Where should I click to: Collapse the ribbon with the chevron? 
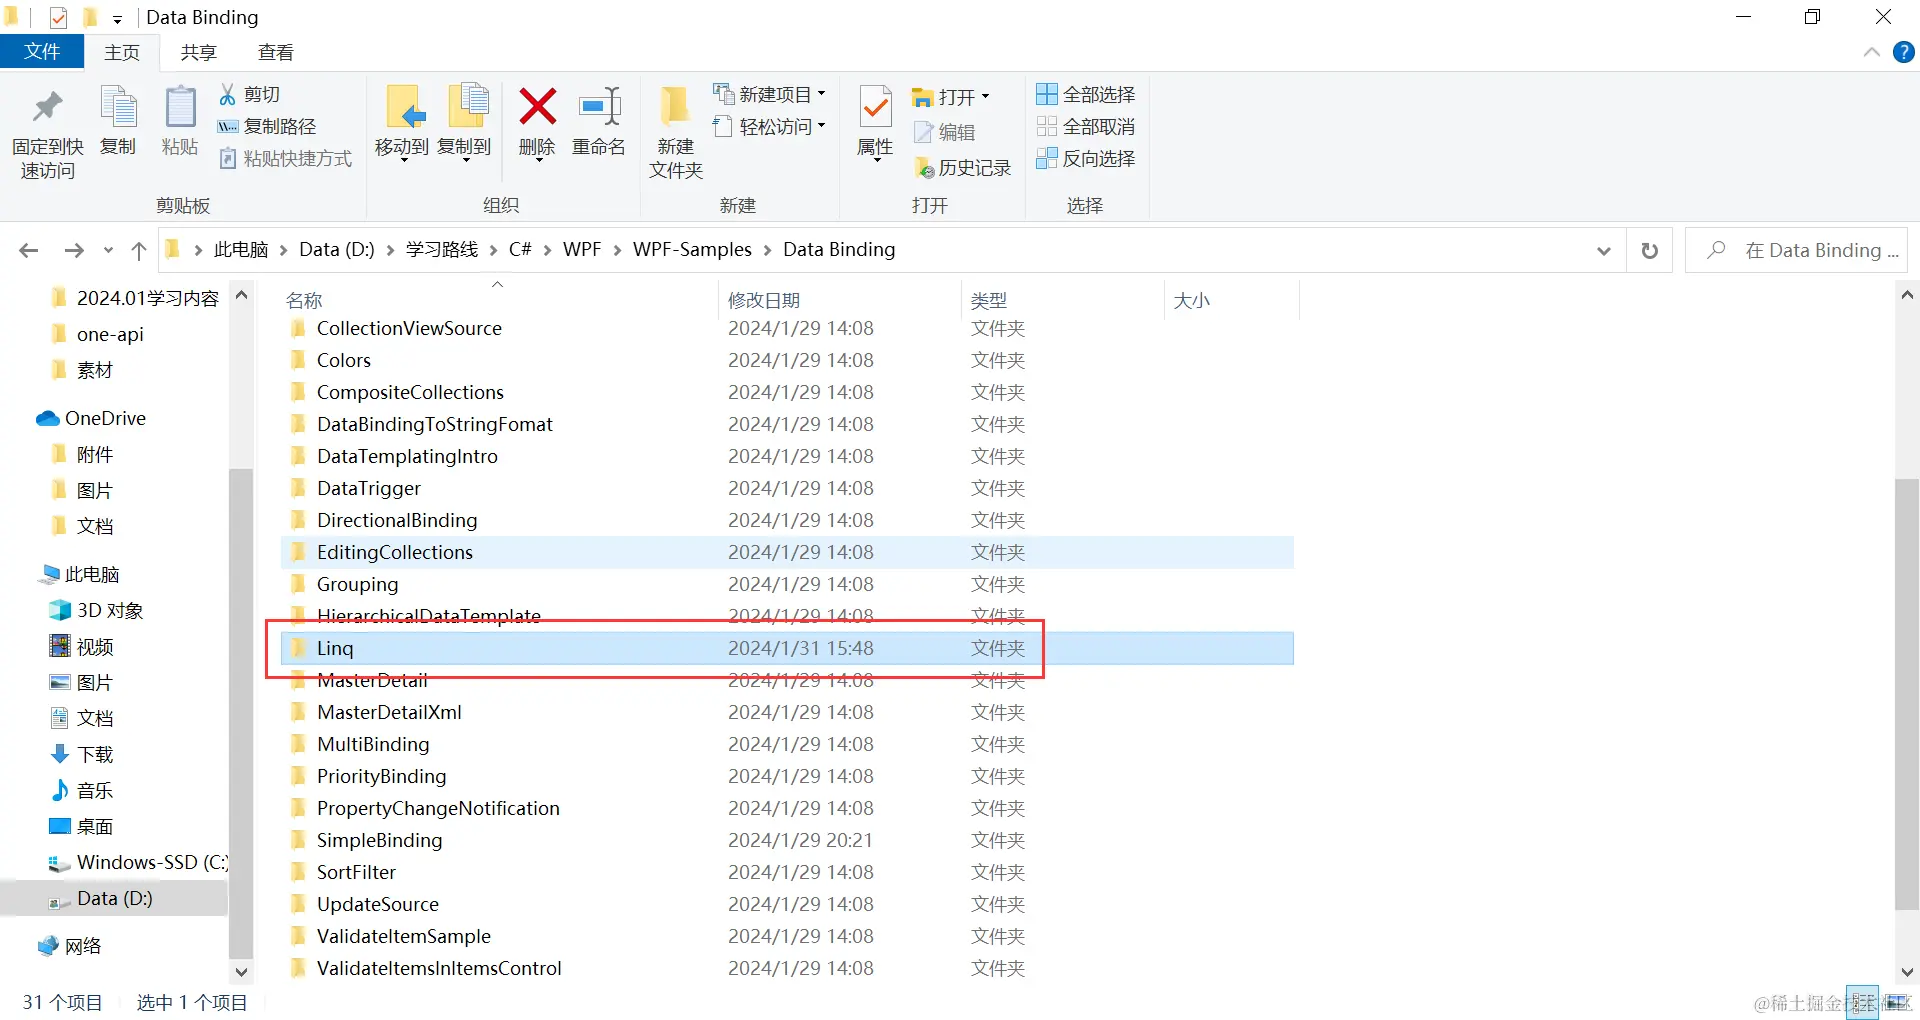pyautogui.click(x=1872, y=52)
